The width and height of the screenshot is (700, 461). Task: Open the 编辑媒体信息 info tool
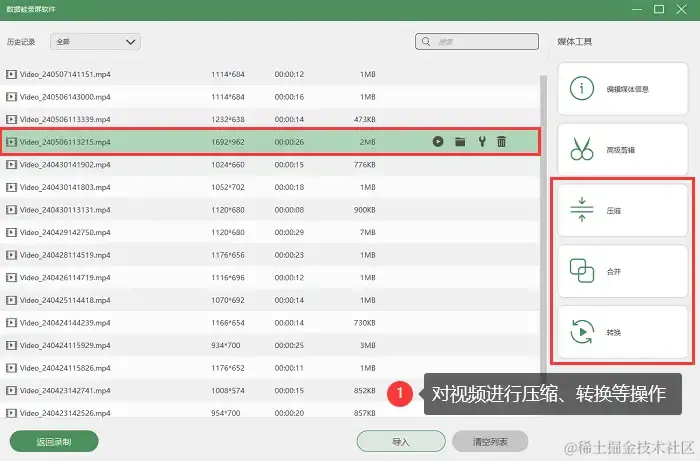623,89
